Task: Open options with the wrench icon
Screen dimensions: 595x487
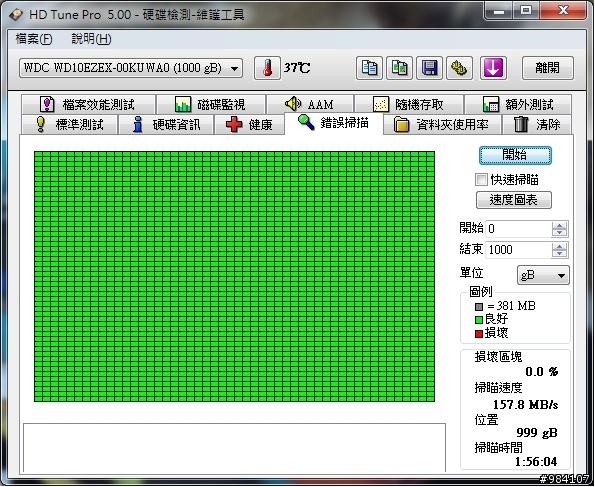Action: [459, 68]
